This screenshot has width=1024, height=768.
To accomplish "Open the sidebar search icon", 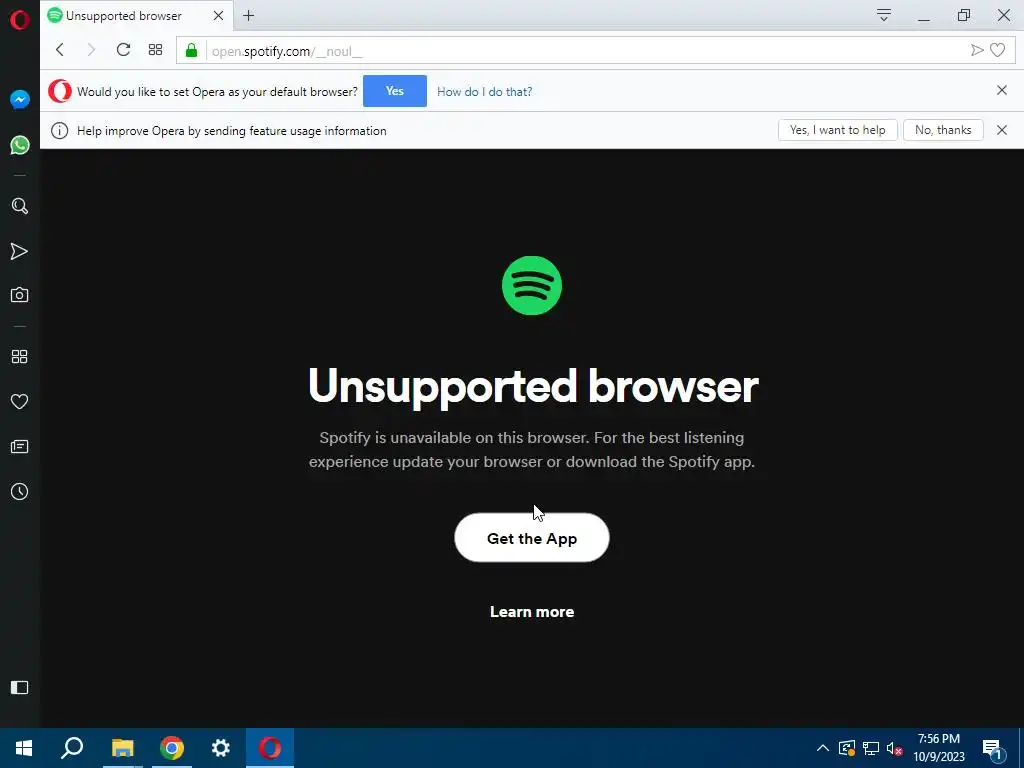I will pos(20,206).
